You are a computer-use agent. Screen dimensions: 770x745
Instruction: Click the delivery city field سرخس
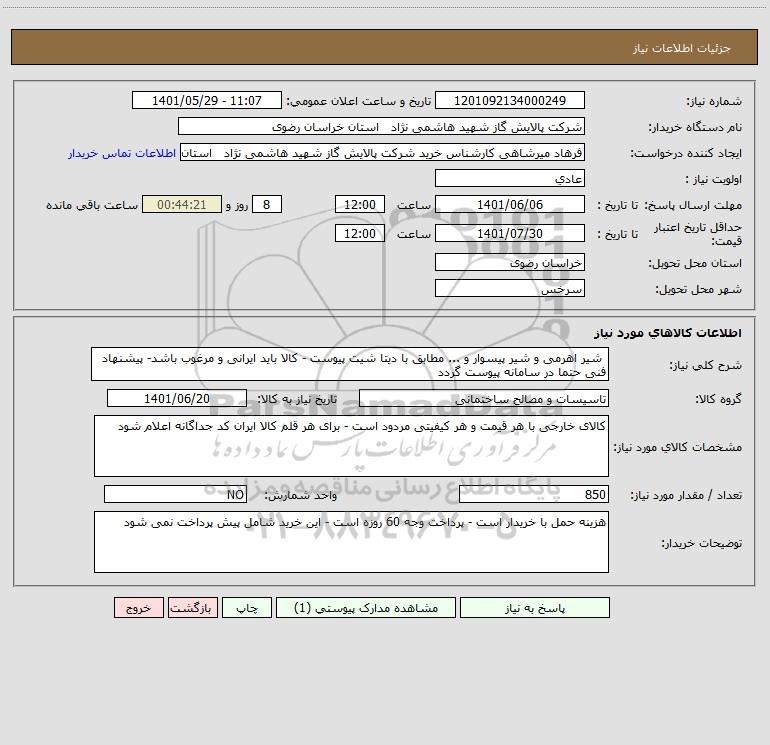click(510, 289)
